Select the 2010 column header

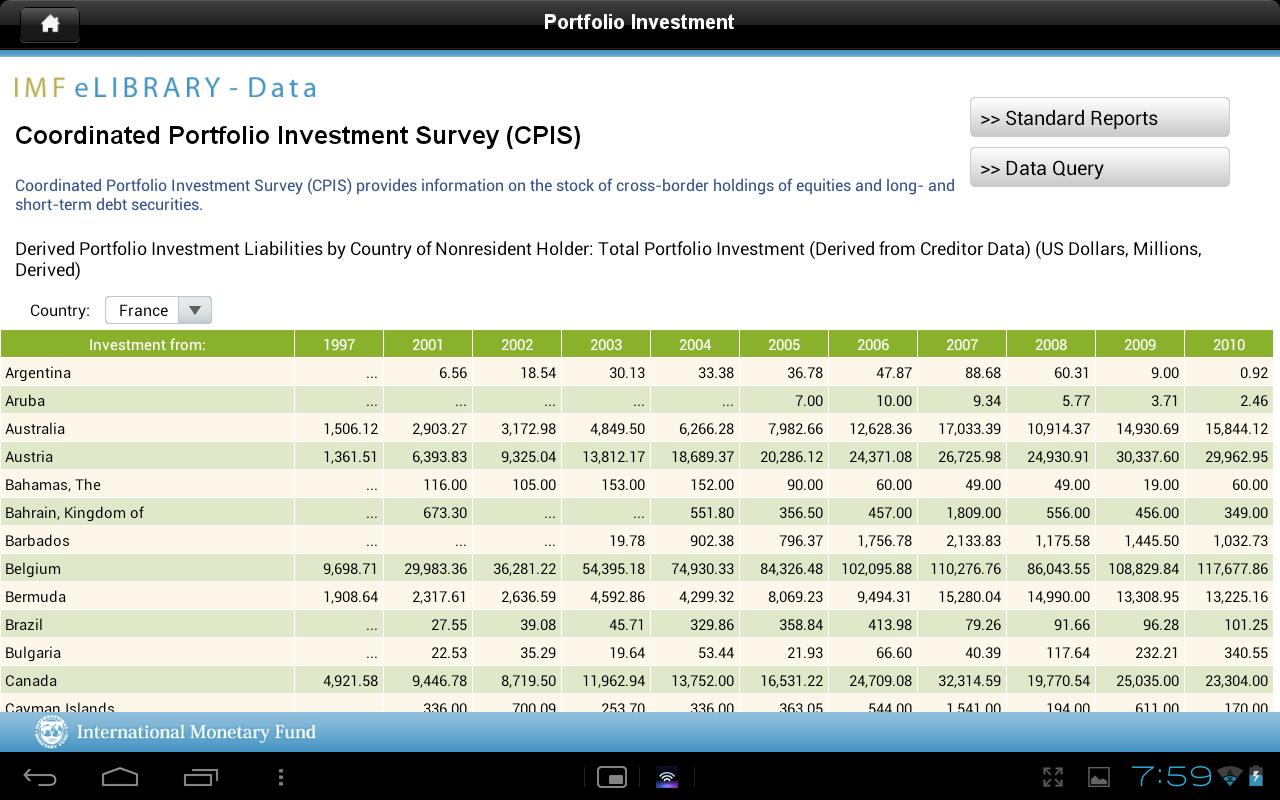(1228, 344)
